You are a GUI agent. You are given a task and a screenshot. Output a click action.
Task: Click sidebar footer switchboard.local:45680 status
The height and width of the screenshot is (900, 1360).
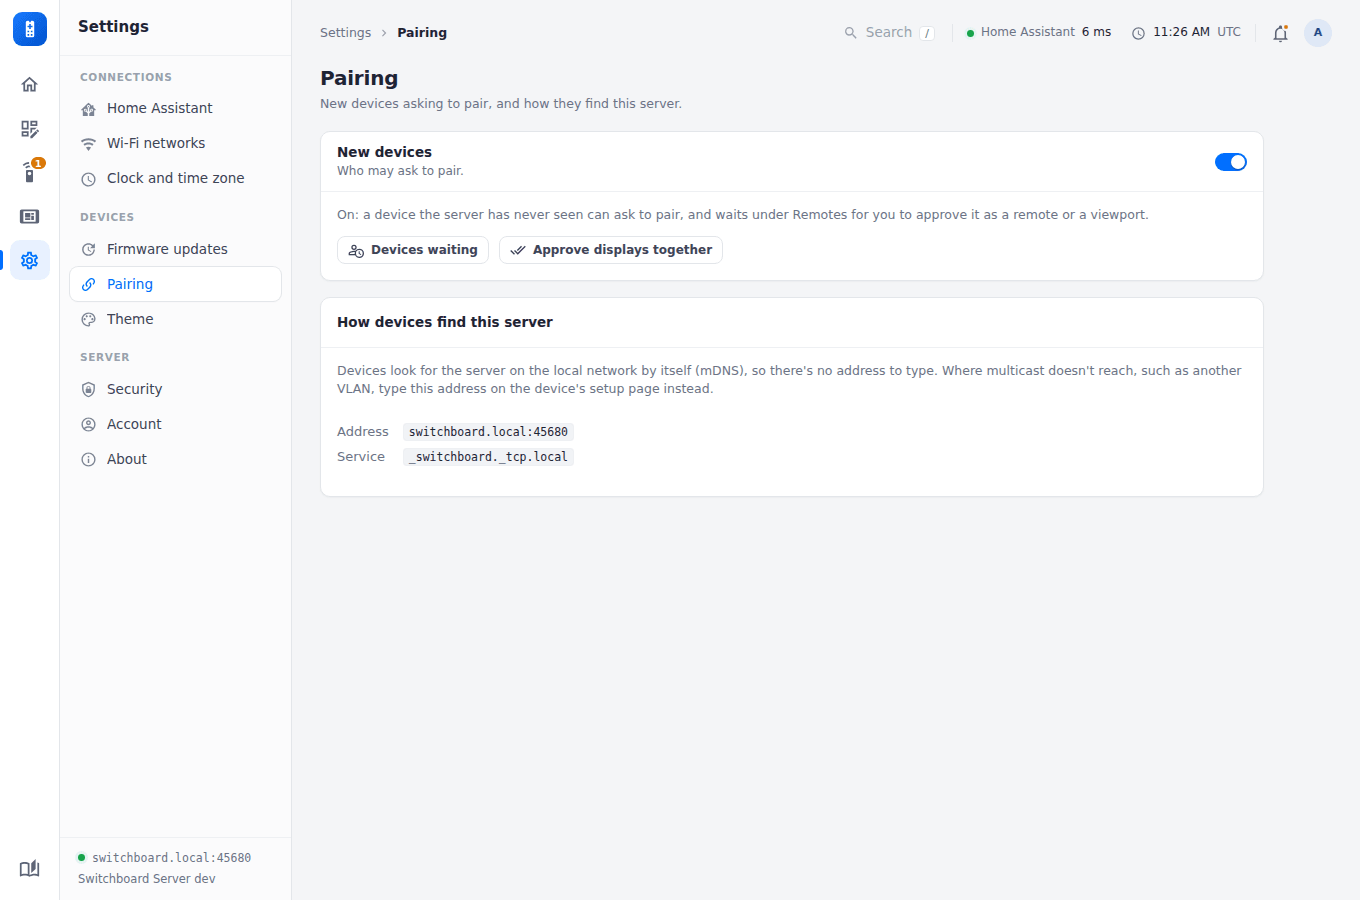coord(164,858)
